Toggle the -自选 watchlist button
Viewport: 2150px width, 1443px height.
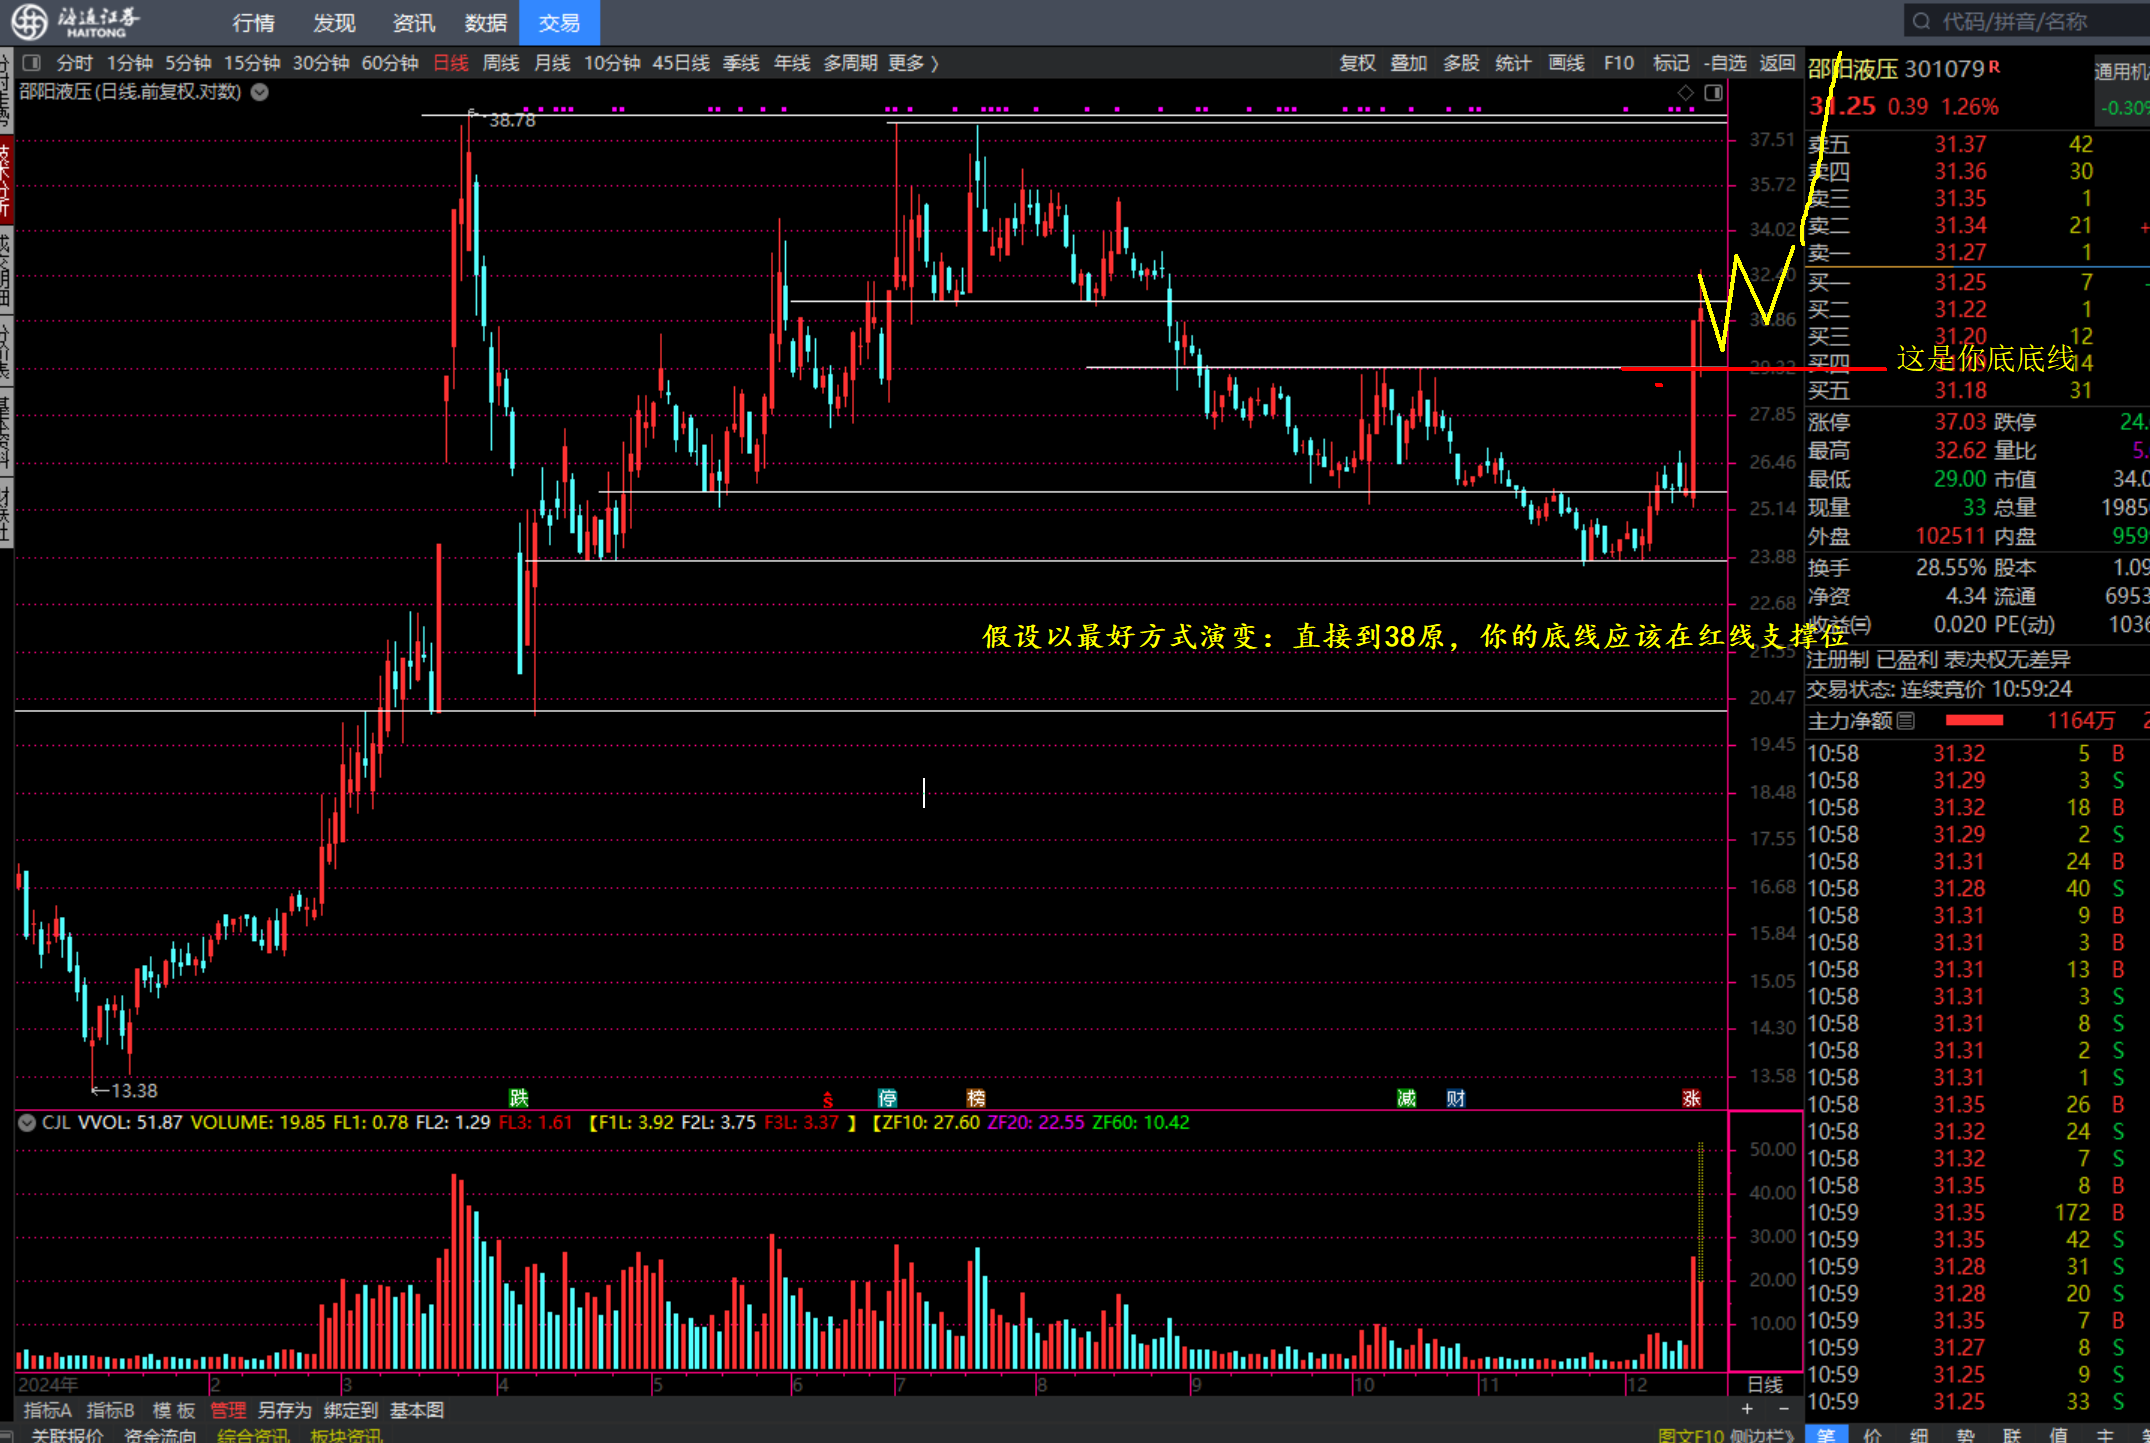coord(1725,63)
